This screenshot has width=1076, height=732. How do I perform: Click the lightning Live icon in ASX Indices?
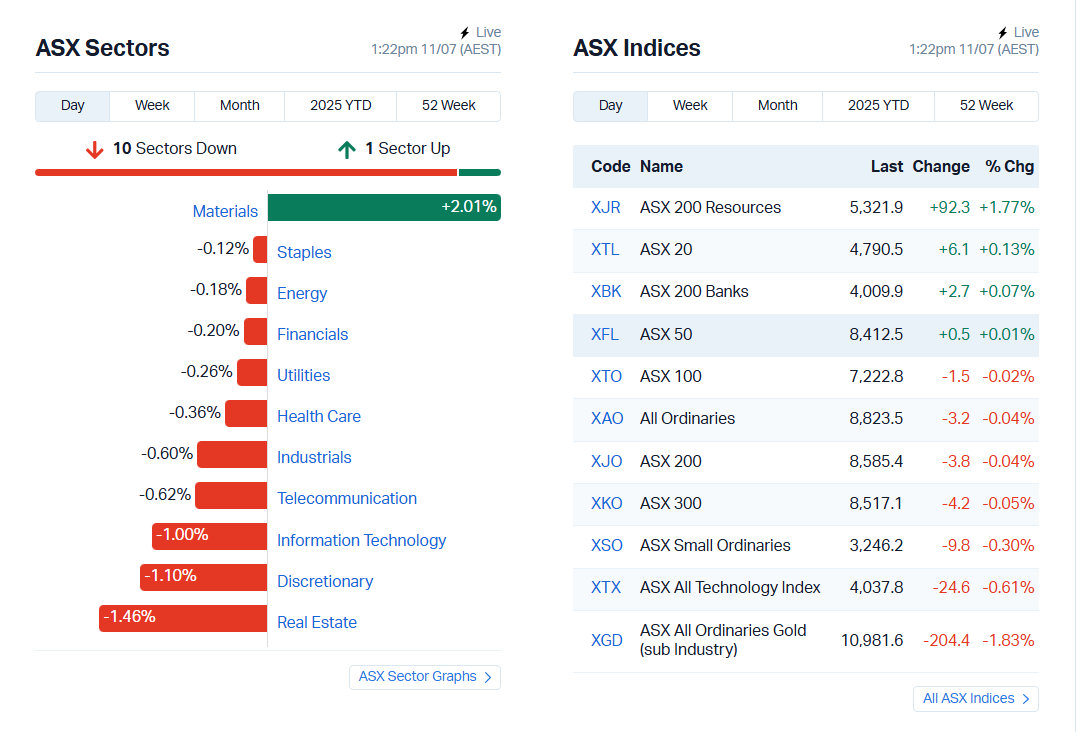pos(1003,33)
